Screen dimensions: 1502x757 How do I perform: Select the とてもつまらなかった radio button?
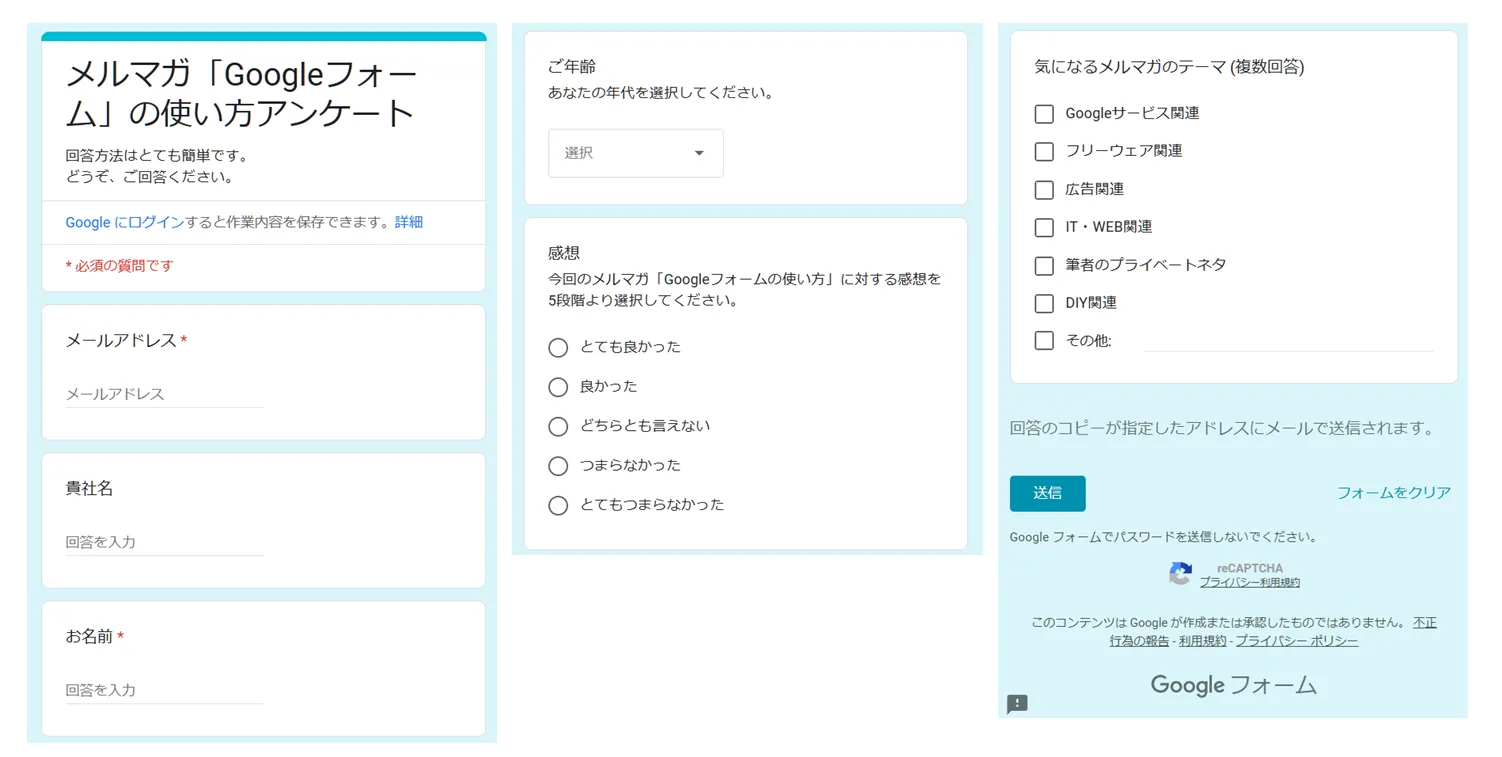click(558, 505)
